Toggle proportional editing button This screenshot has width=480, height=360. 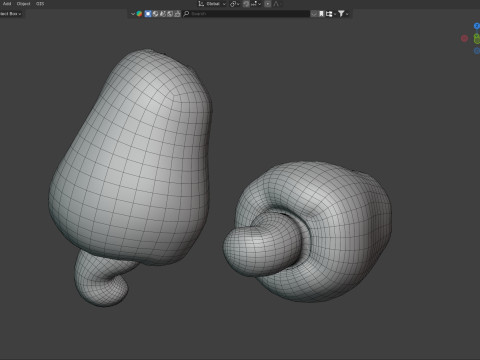pyautogui.click(x=268, y=4)
